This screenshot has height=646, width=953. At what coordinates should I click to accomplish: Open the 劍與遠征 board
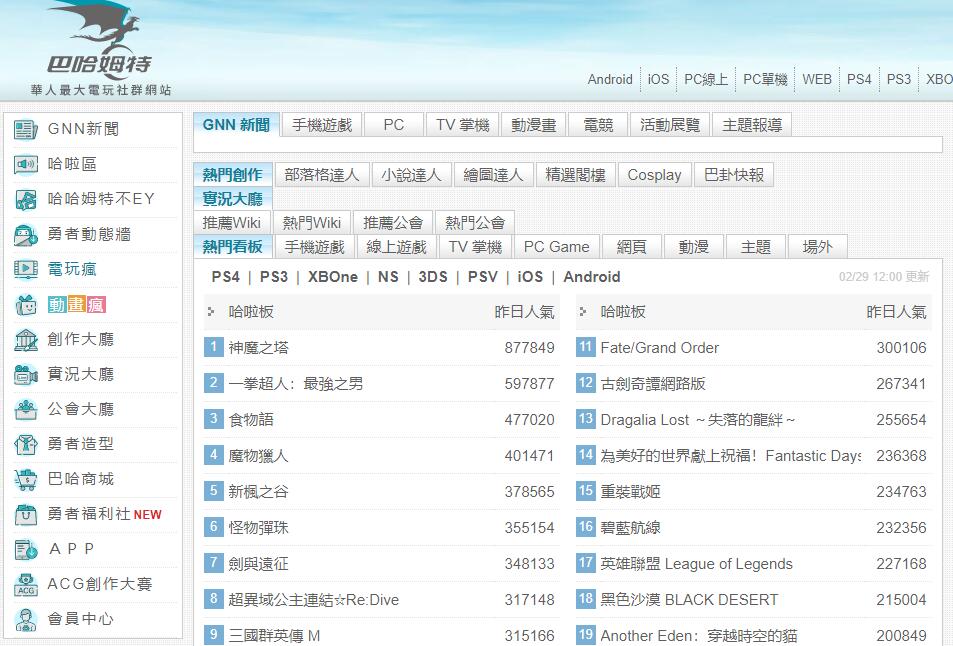[x=258, y=564]
